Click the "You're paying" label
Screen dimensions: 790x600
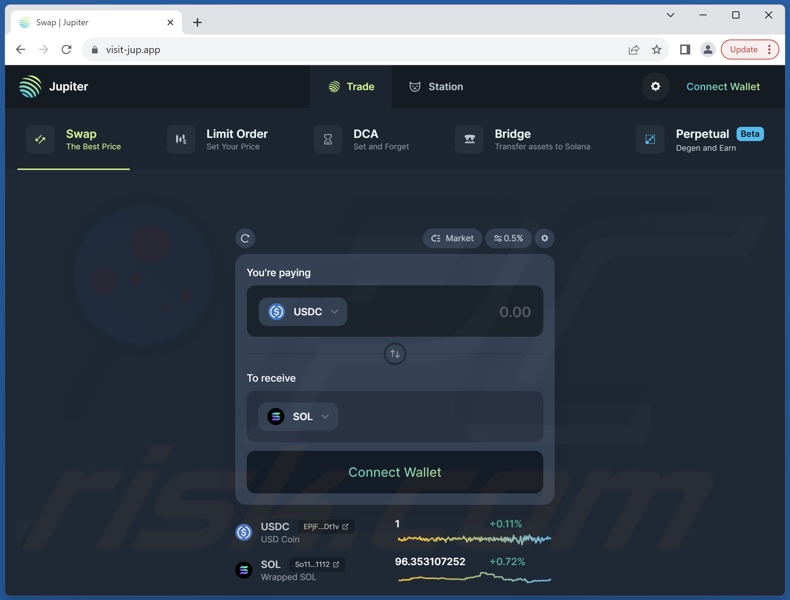pyautogui.click(x=279, y=273)
